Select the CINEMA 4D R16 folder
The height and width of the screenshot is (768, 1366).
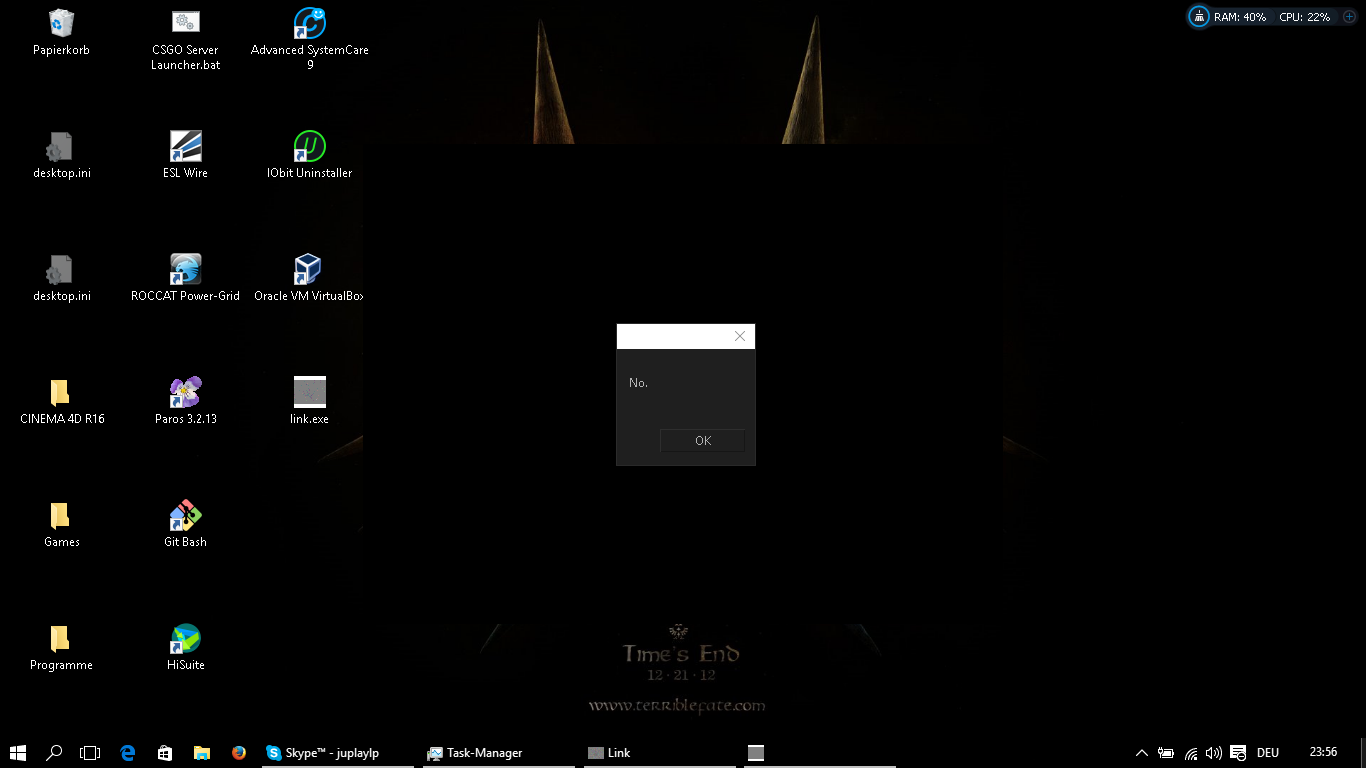61,393
